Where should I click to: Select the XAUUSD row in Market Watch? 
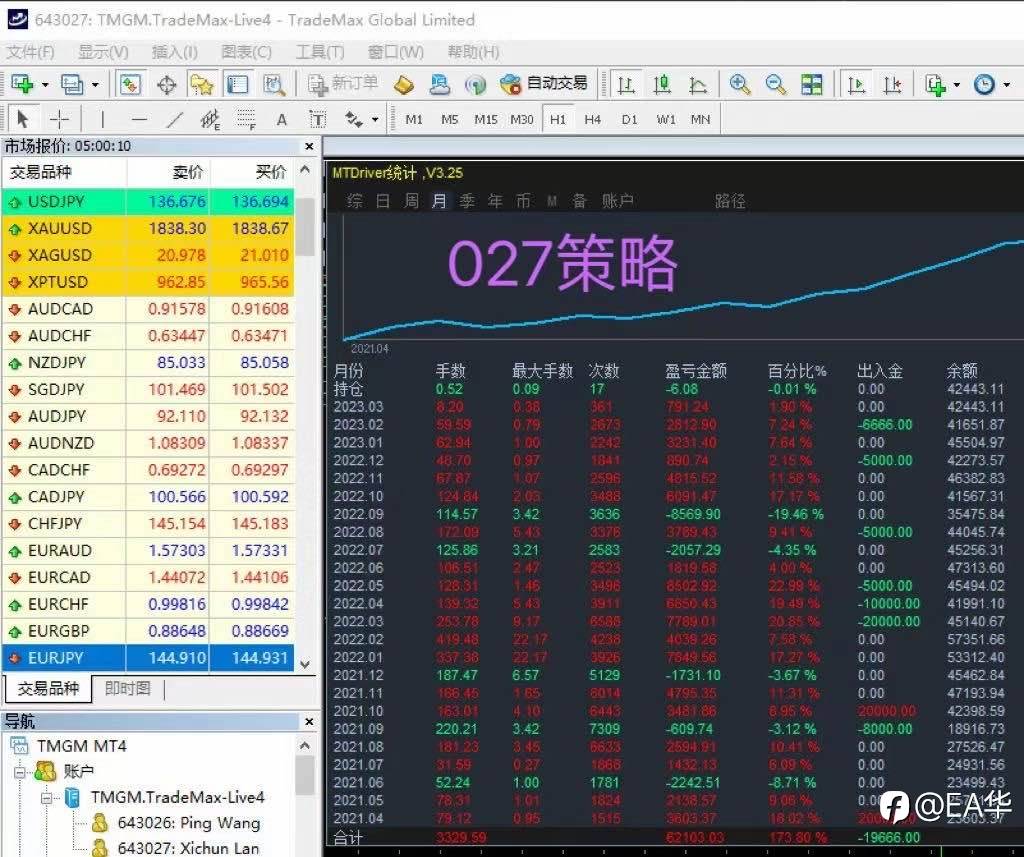(149, 229)
